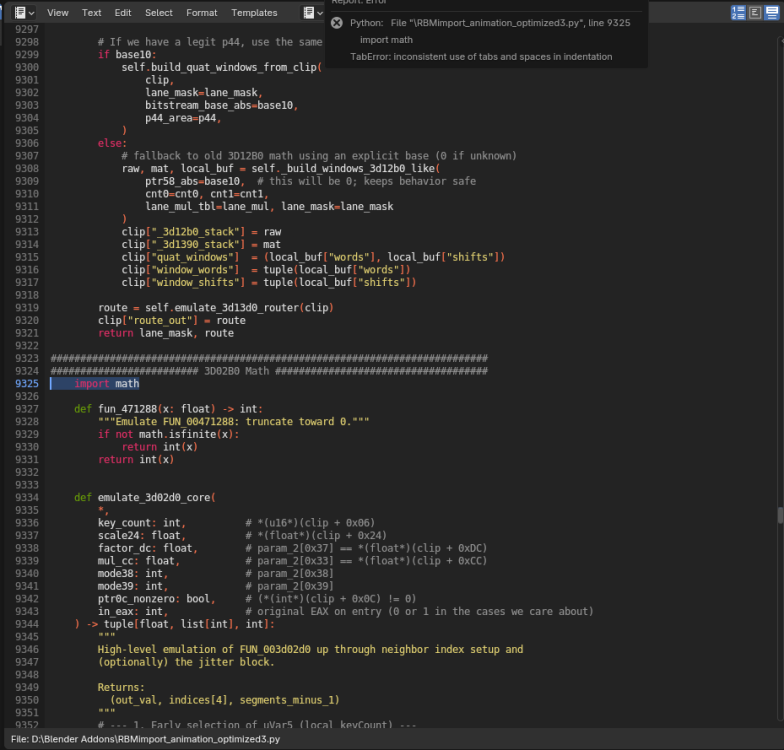784x750 pixels.
Task: Click the 'else:' keyword on line 9306
Action: (112, 143)
